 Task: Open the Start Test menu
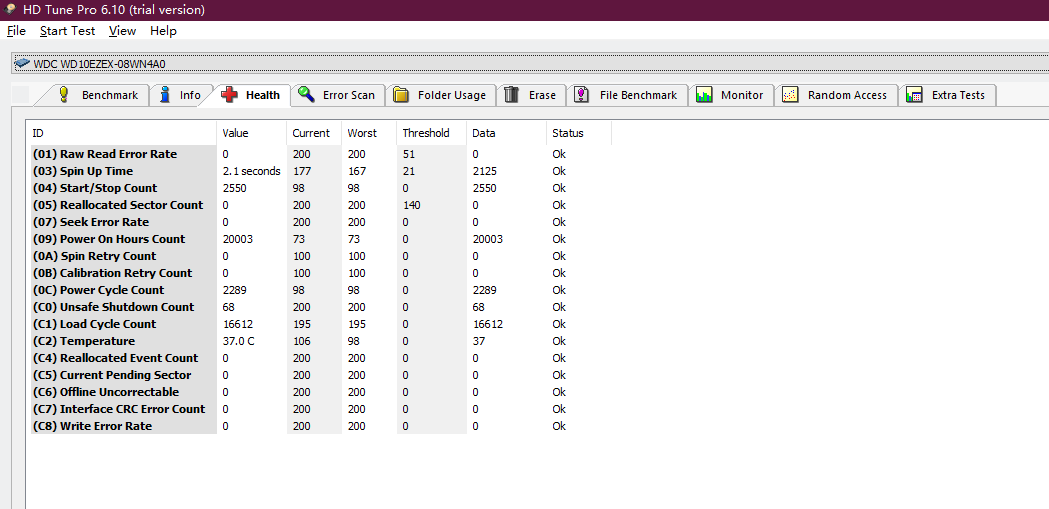(68, 31)
